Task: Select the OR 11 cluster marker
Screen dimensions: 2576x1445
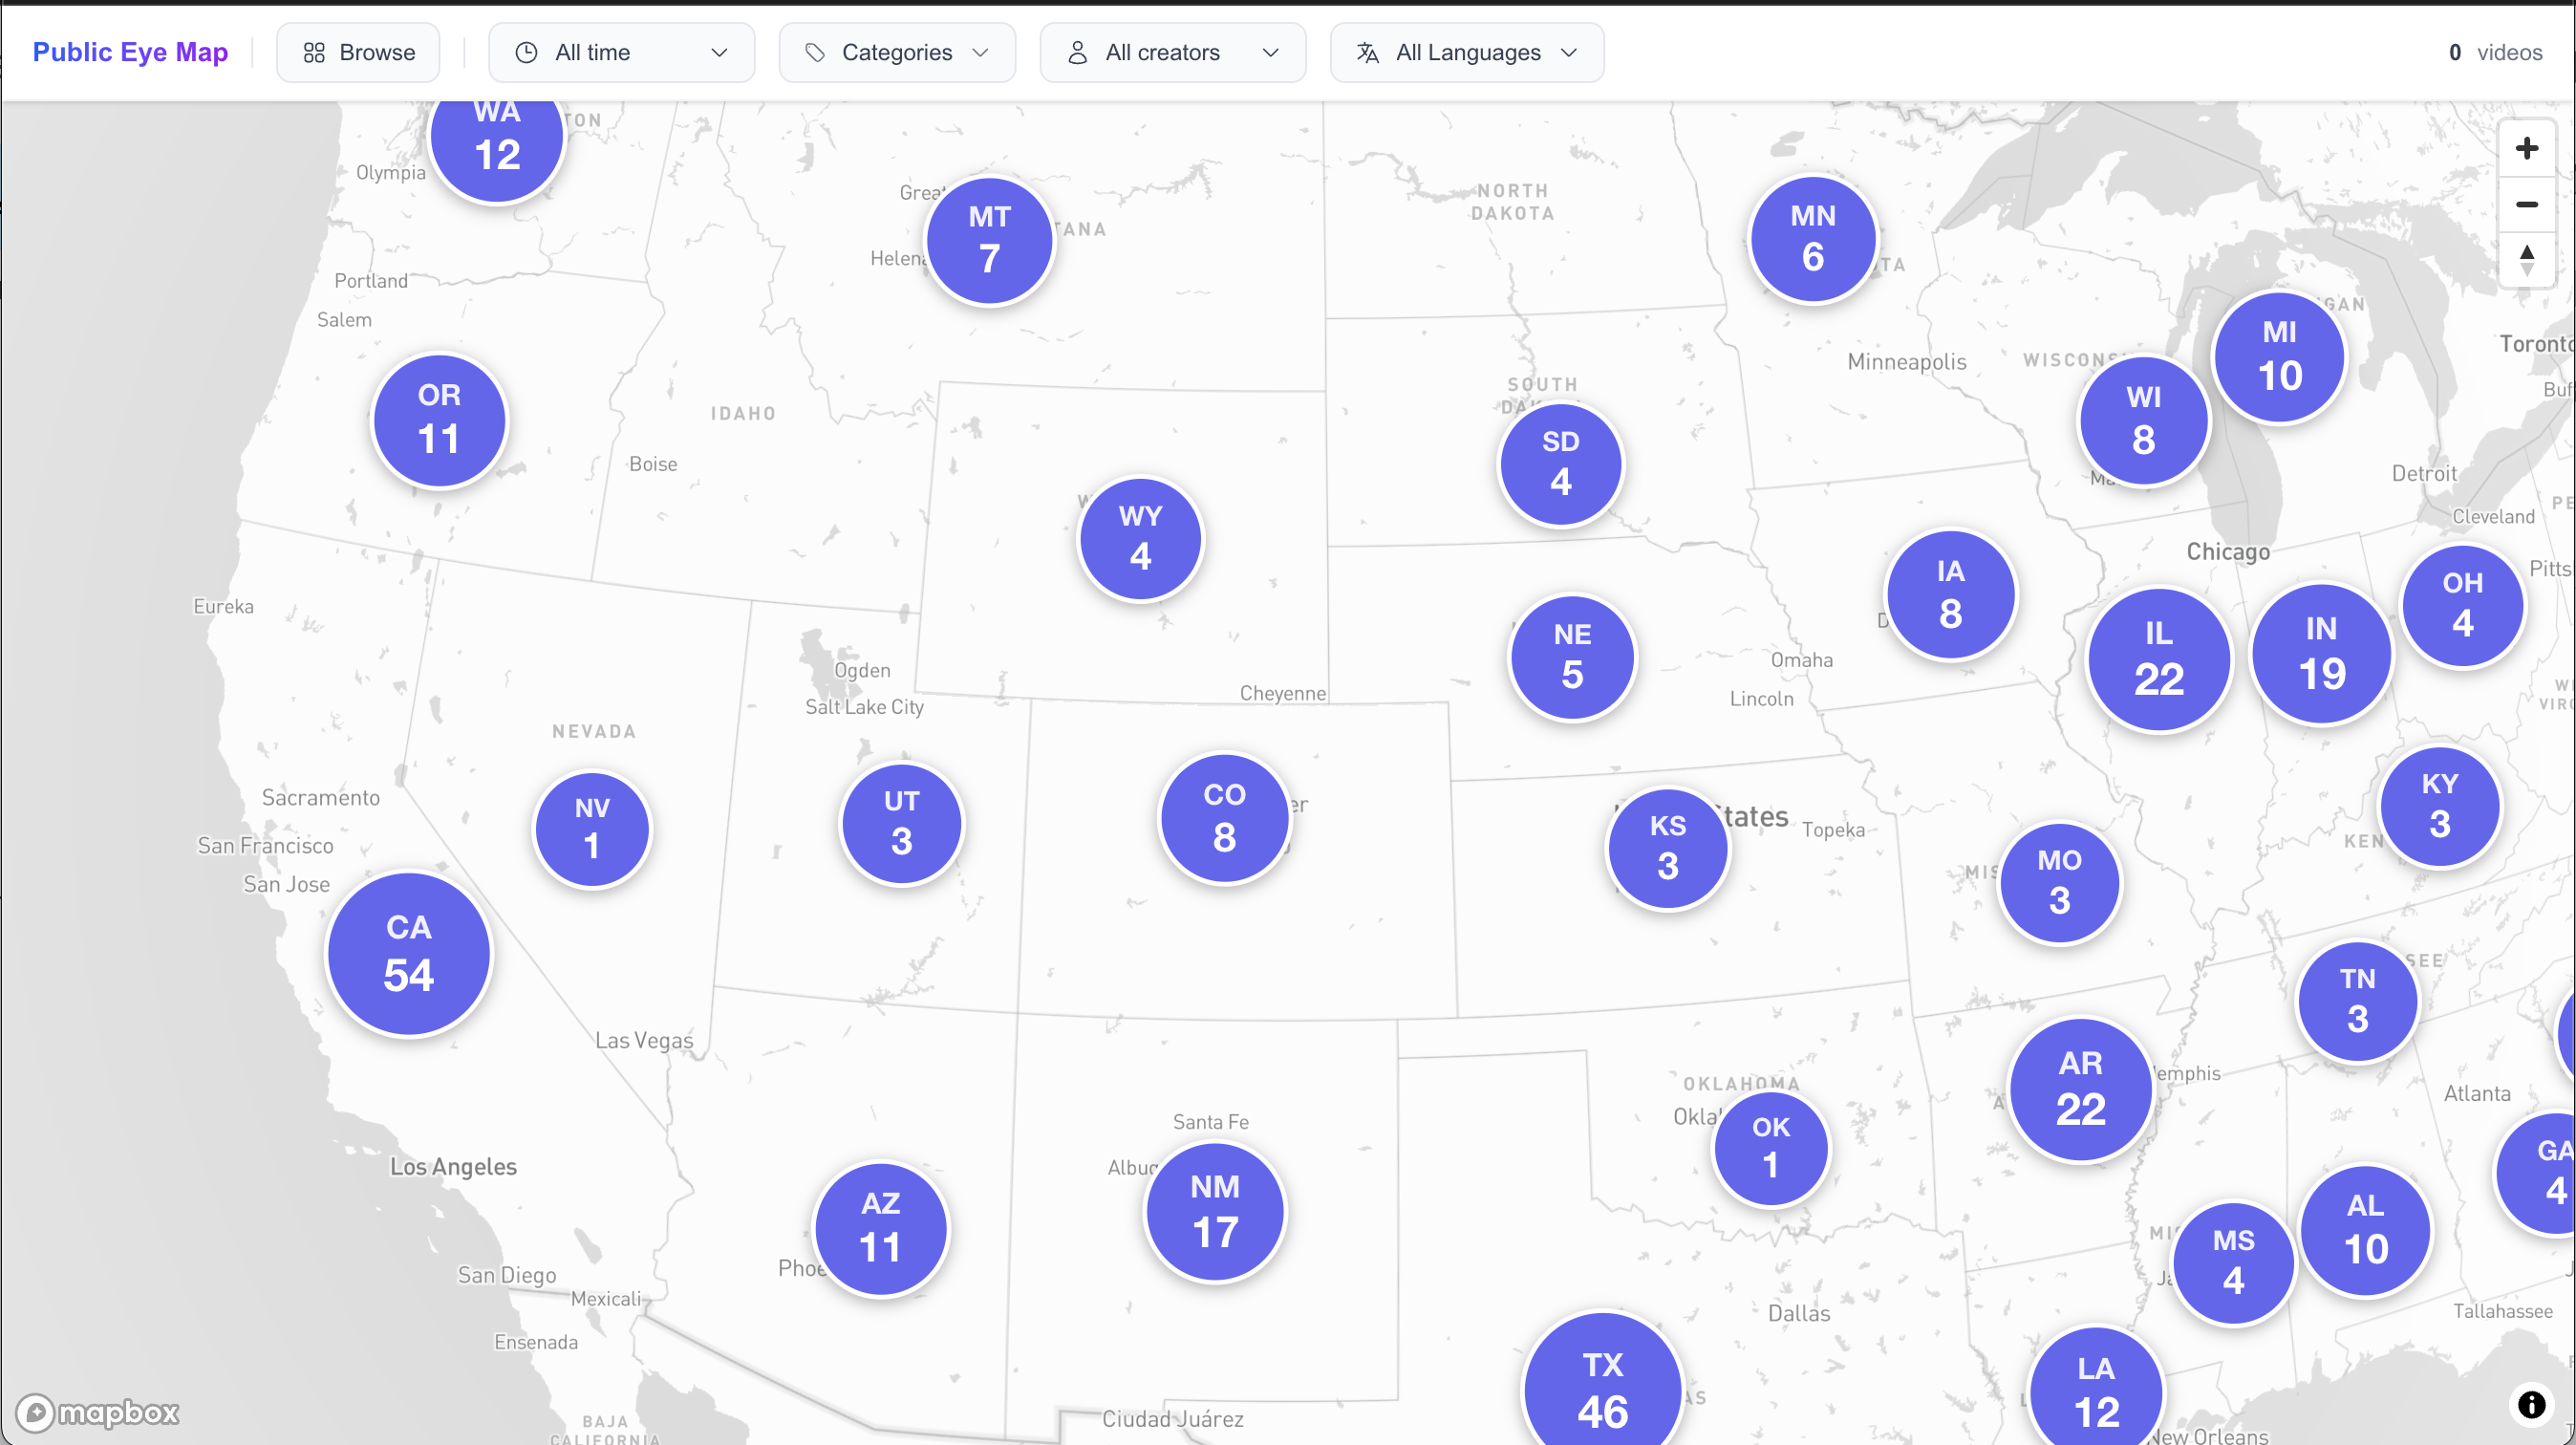Action: coord(439,421)
